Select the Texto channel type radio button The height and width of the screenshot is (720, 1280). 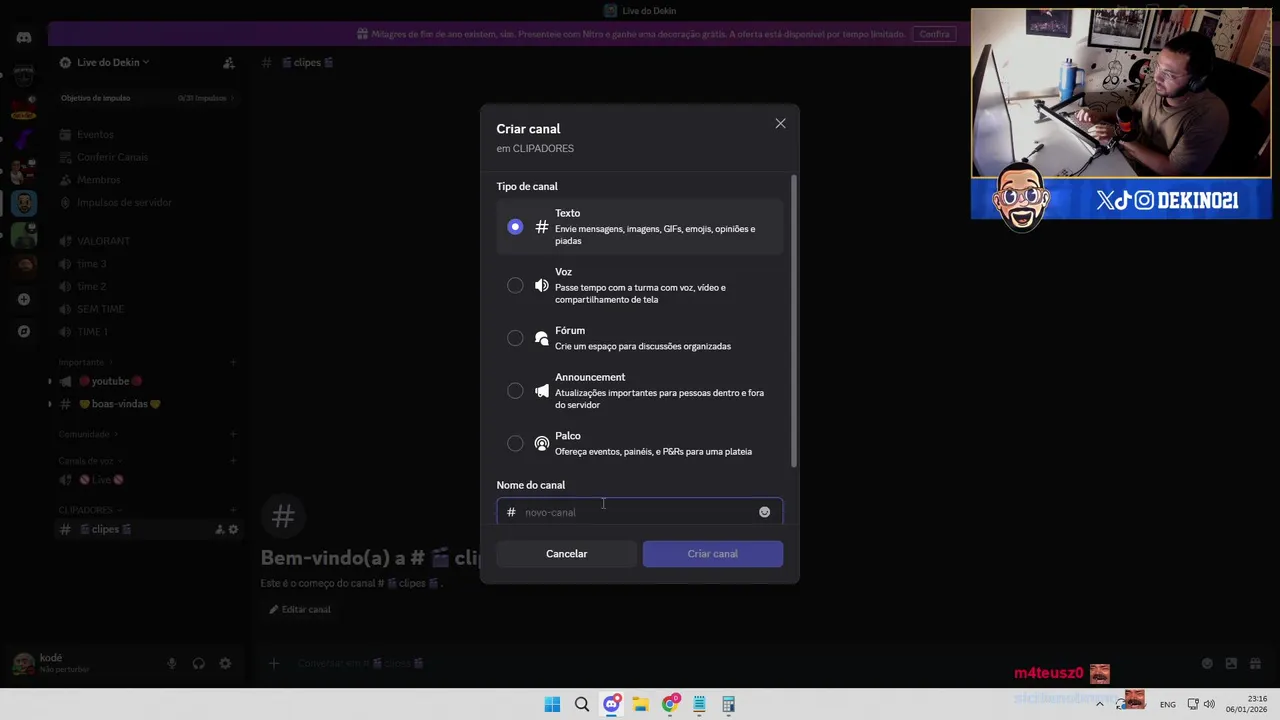[515, 227]
